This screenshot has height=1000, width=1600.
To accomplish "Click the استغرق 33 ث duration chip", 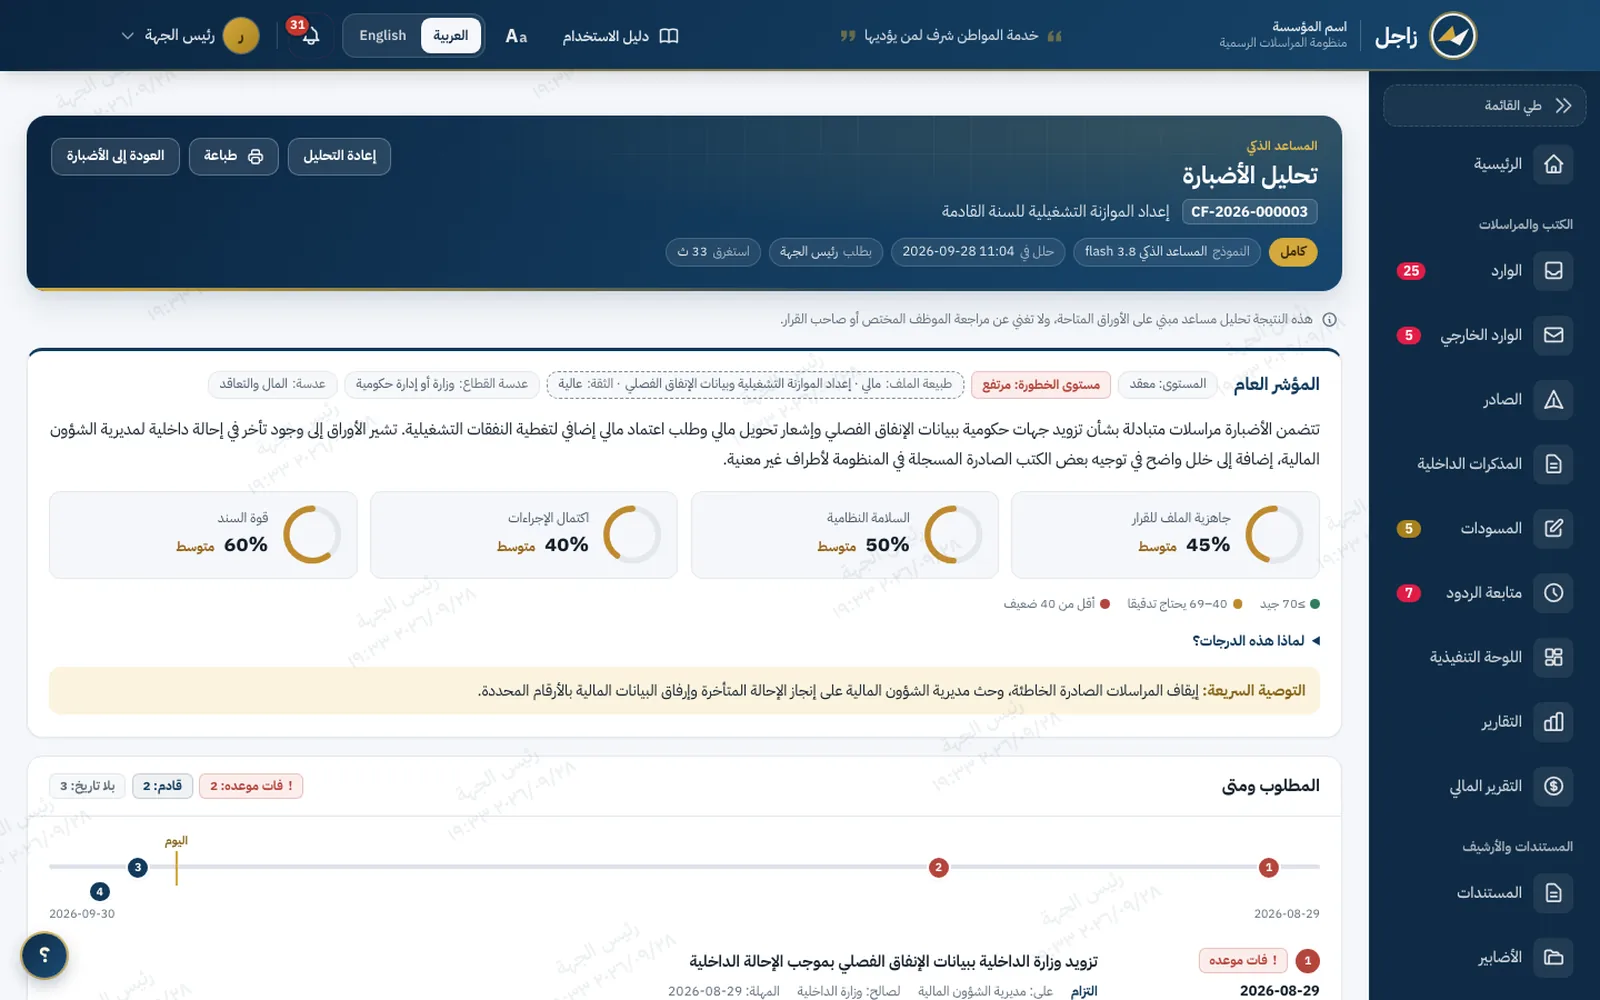I will (x=713, y=251).
